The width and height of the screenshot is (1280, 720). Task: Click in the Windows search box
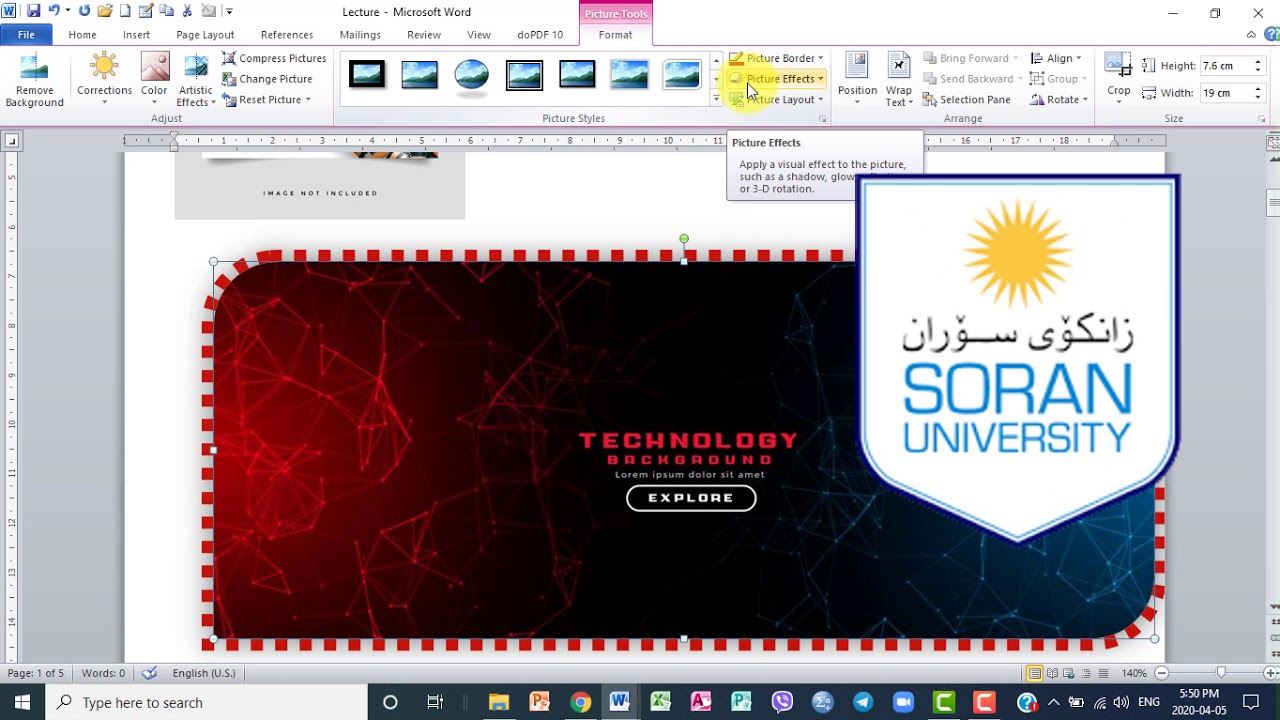(207, 702)
